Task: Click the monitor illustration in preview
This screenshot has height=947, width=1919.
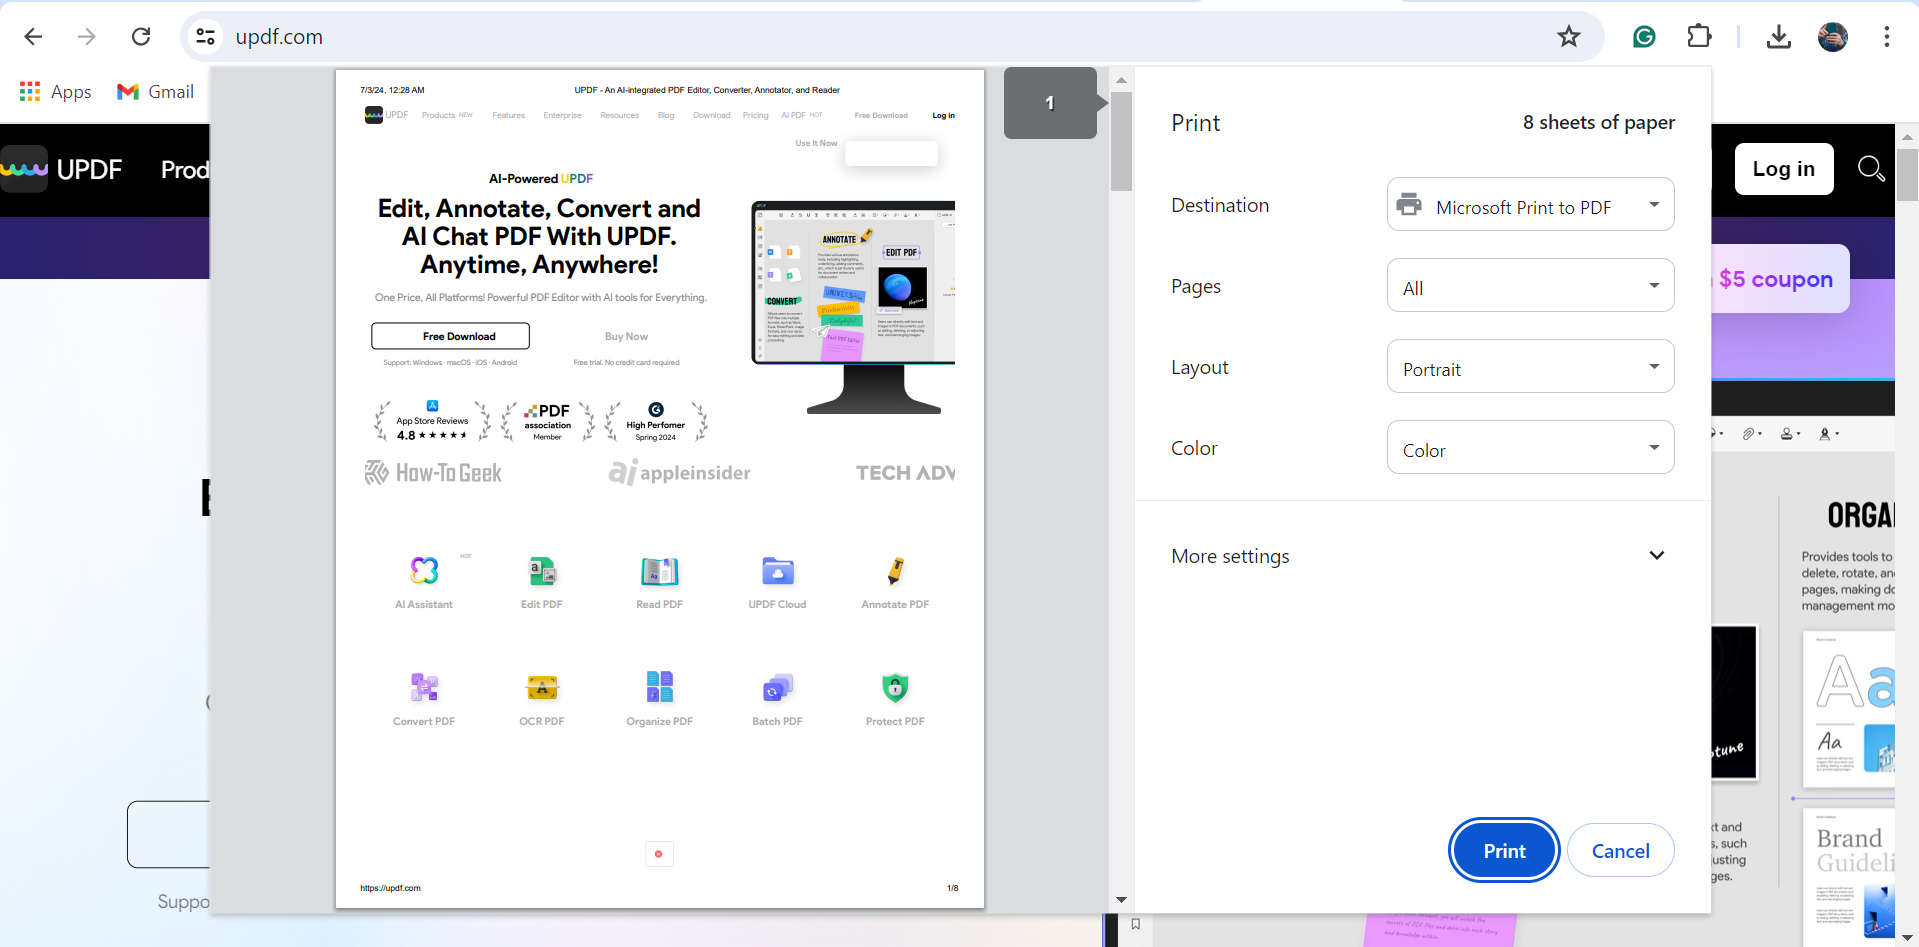Action: (853, 306)
